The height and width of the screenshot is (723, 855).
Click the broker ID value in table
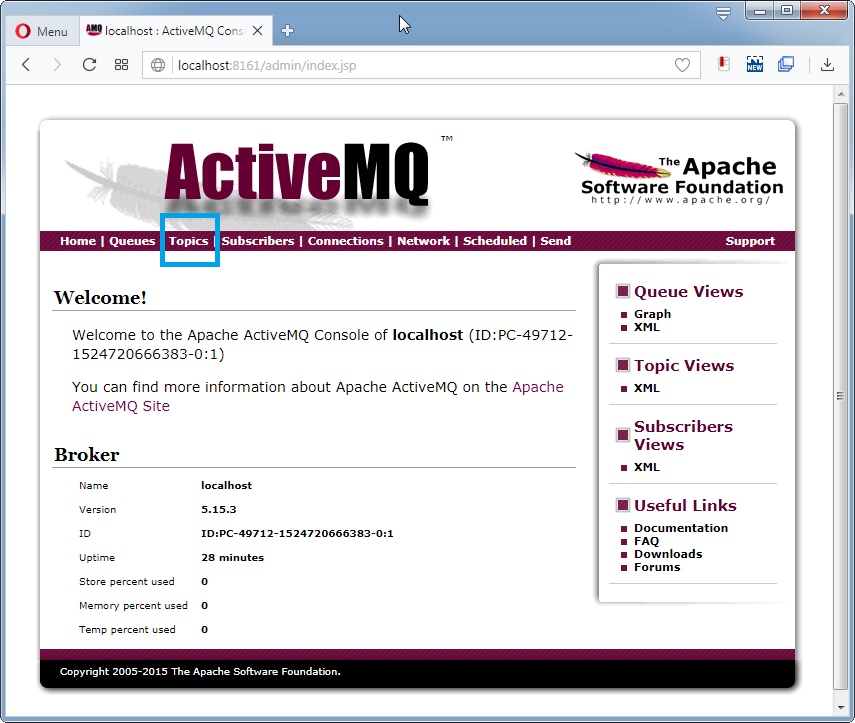pyautogui.click(x=297, y=533)
